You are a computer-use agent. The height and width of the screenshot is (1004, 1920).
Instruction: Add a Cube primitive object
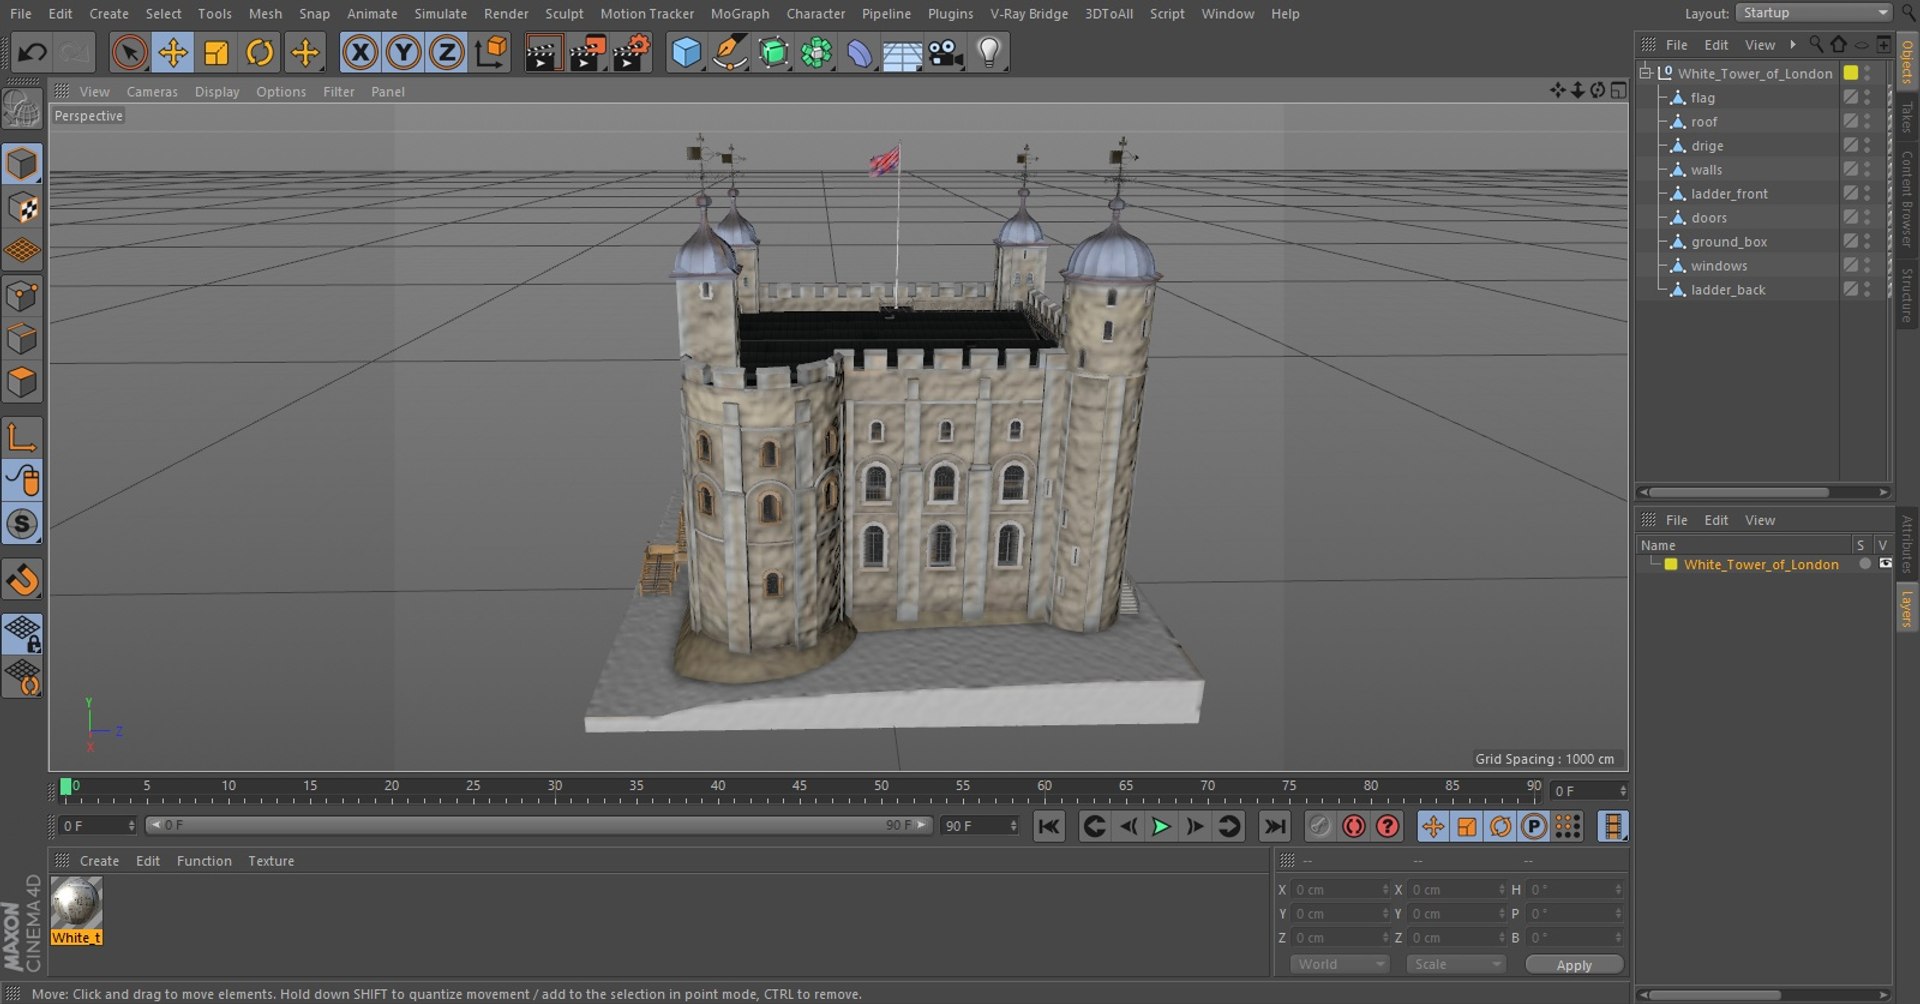pyautogui.click(x=686, y=52)
